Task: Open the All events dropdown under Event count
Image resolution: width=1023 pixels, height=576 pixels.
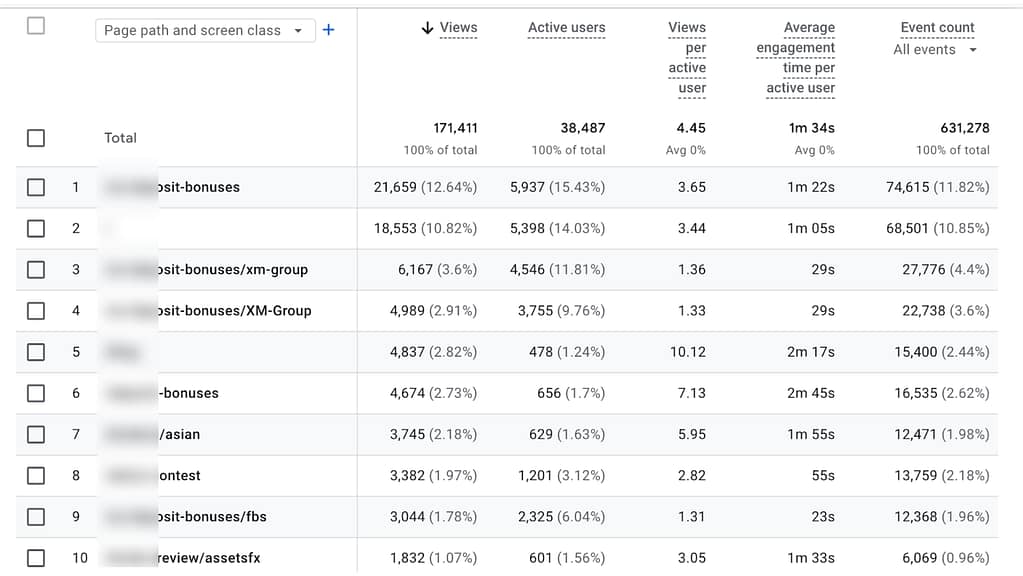Action: click(934, 49)
